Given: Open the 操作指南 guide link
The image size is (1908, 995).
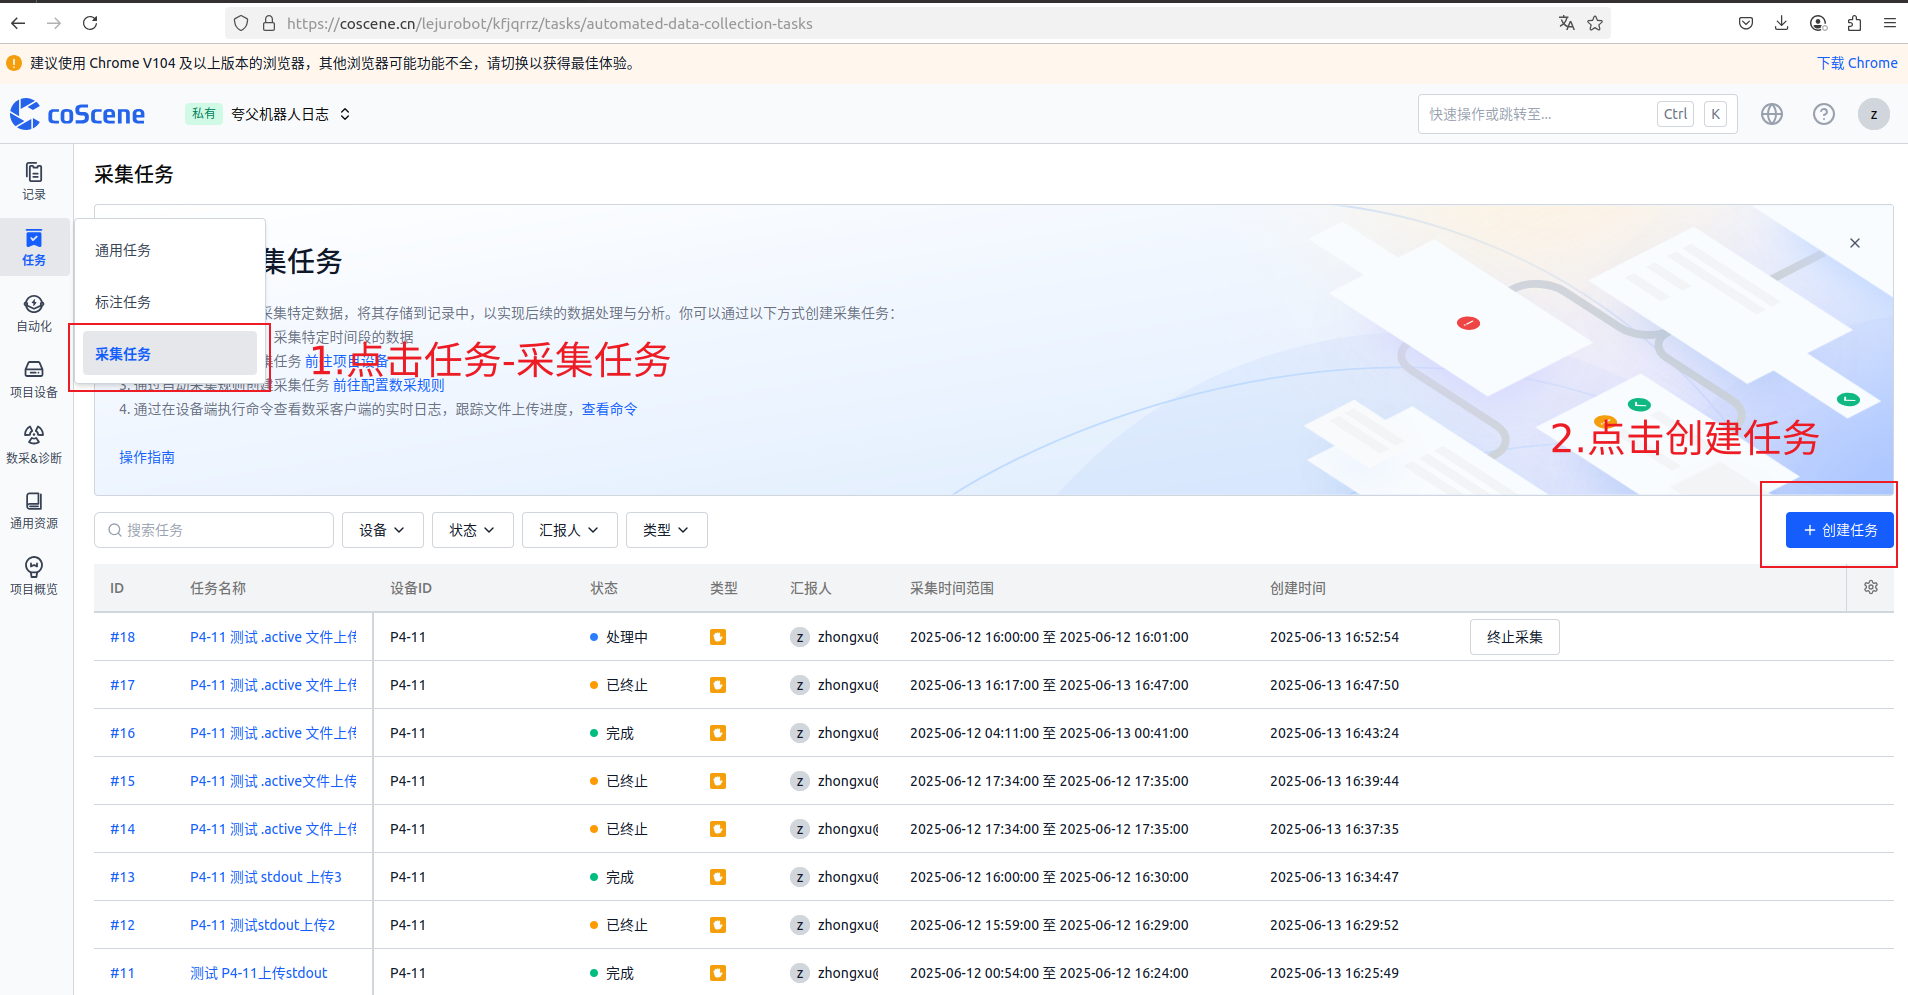Looking at the screenshot, I should [x=147, y=457].
